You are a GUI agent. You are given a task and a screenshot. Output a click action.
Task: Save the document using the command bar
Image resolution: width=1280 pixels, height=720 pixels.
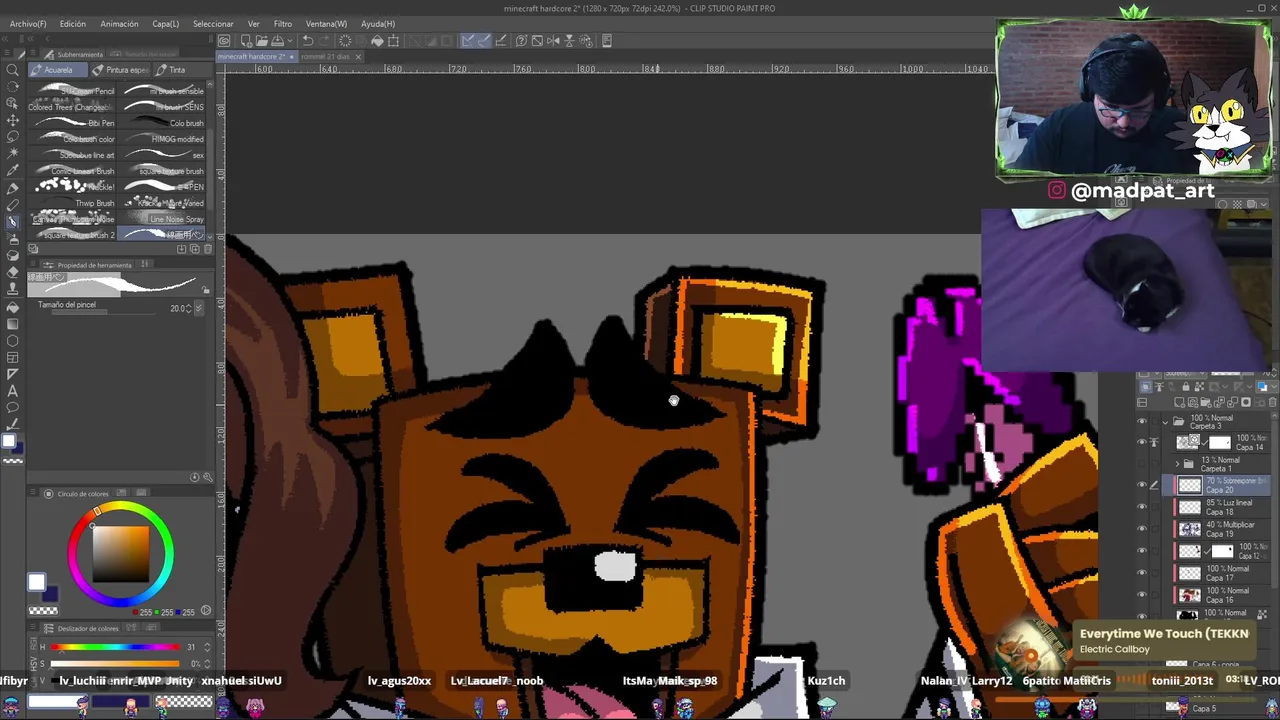(x=277, y=41)
